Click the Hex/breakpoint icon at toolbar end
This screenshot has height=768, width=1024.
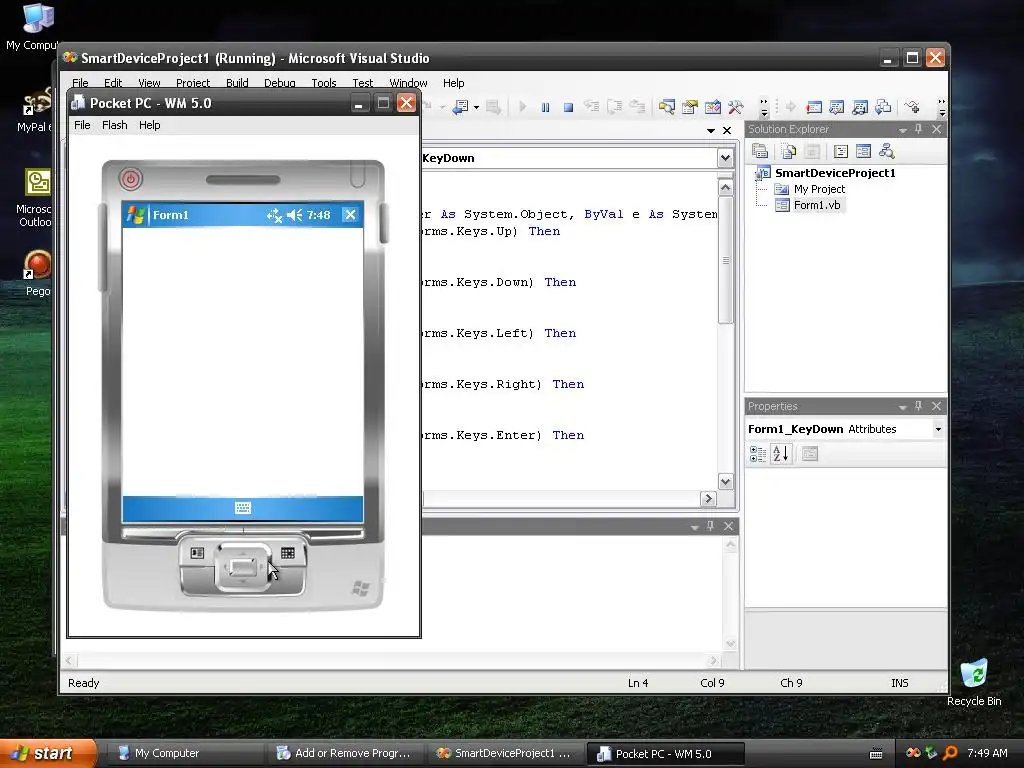(x=912, y=107)
